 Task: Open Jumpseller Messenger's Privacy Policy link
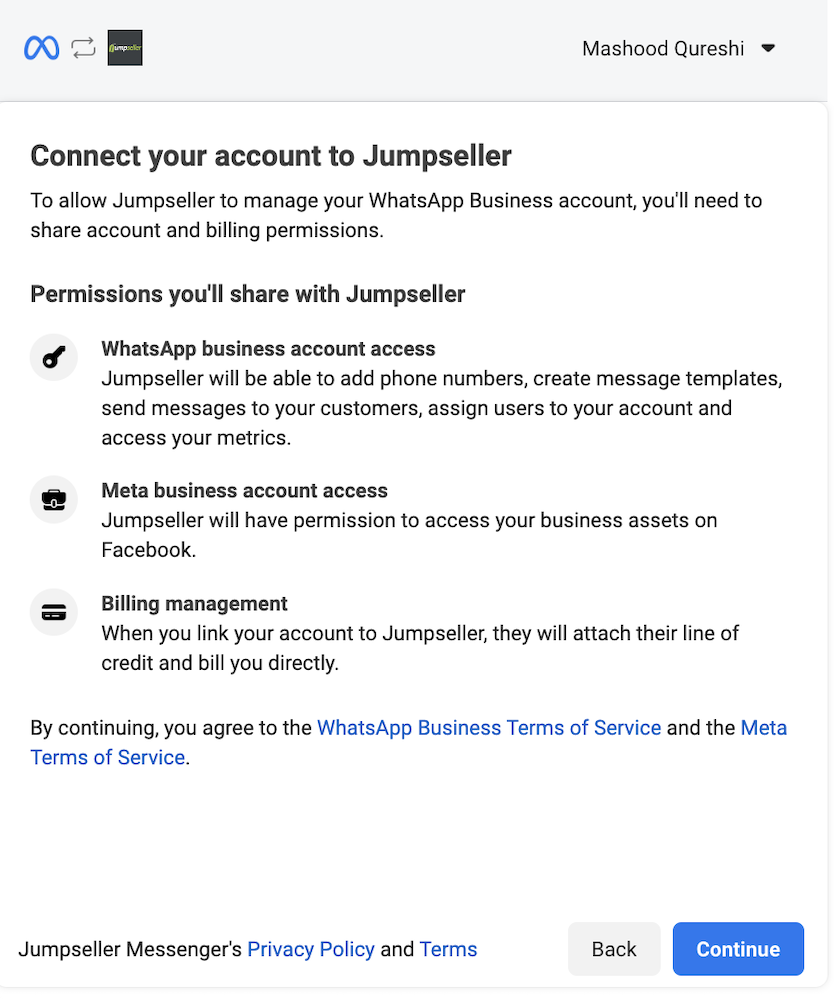point(311,949)
